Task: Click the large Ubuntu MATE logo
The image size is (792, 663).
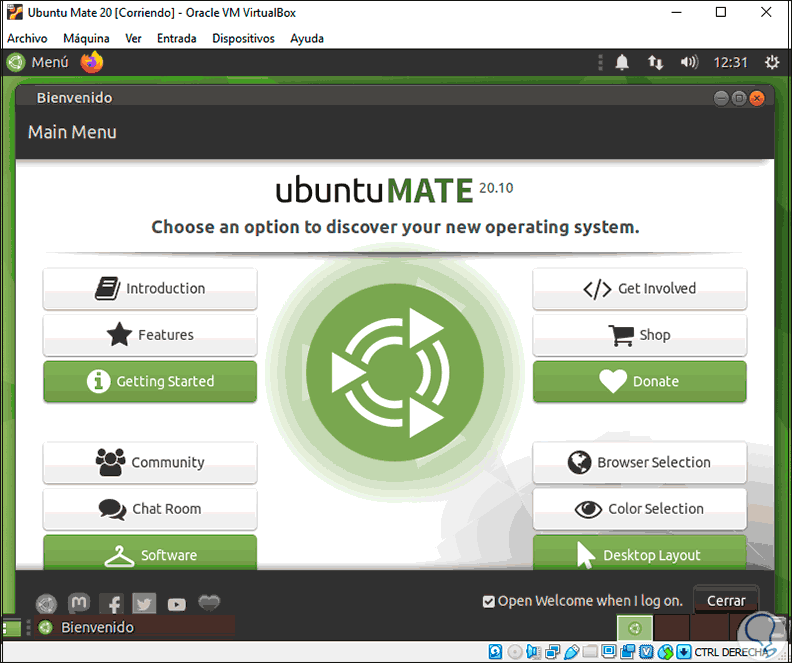Action: click(x=395, y=373)
